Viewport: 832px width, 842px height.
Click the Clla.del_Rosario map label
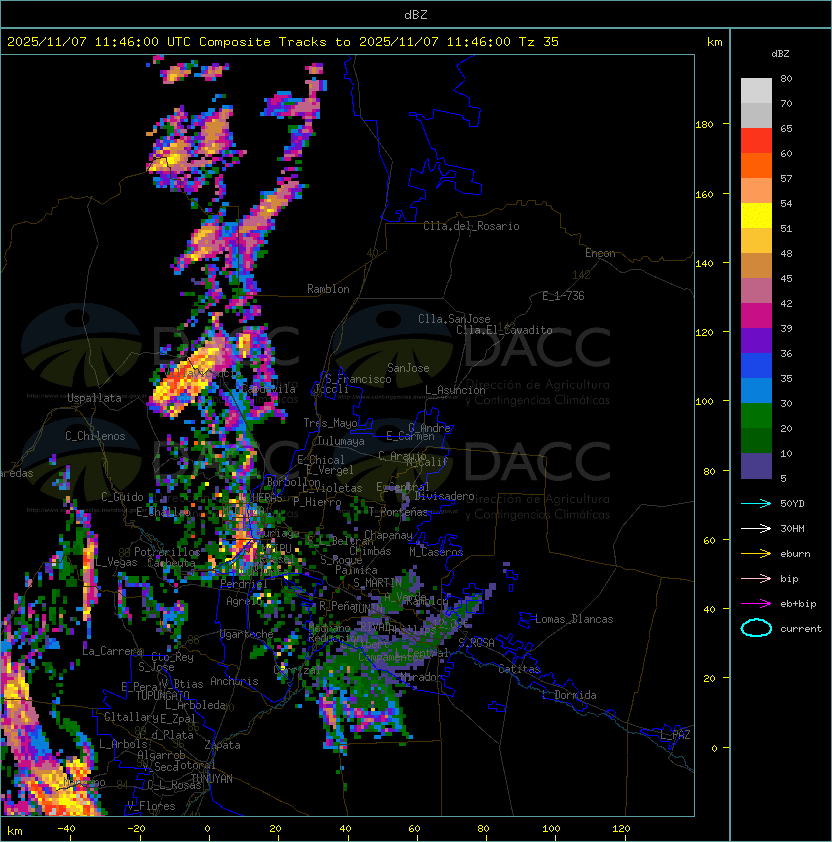pyautogui.click(x=471, y=226)
